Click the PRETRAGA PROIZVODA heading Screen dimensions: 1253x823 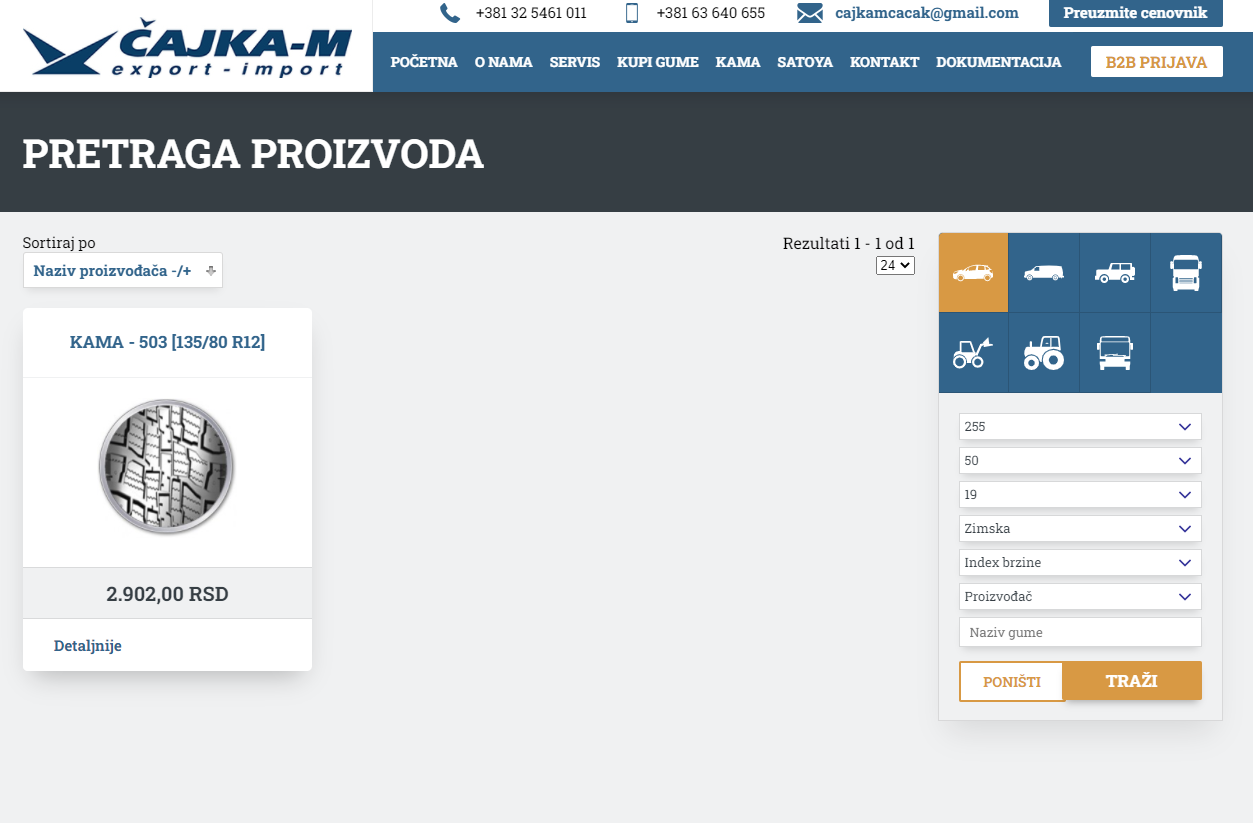coord(253,154)
